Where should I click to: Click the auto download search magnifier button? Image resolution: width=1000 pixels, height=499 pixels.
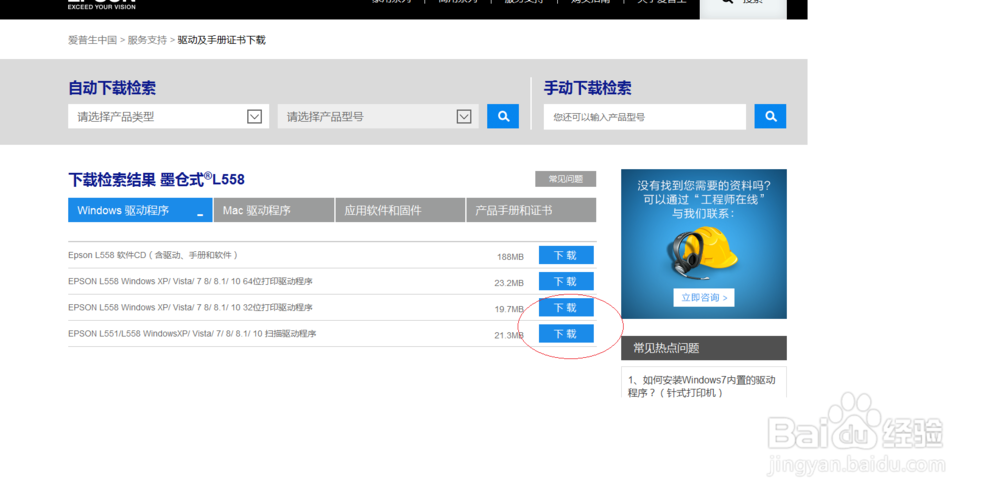[x=503, y=116]
